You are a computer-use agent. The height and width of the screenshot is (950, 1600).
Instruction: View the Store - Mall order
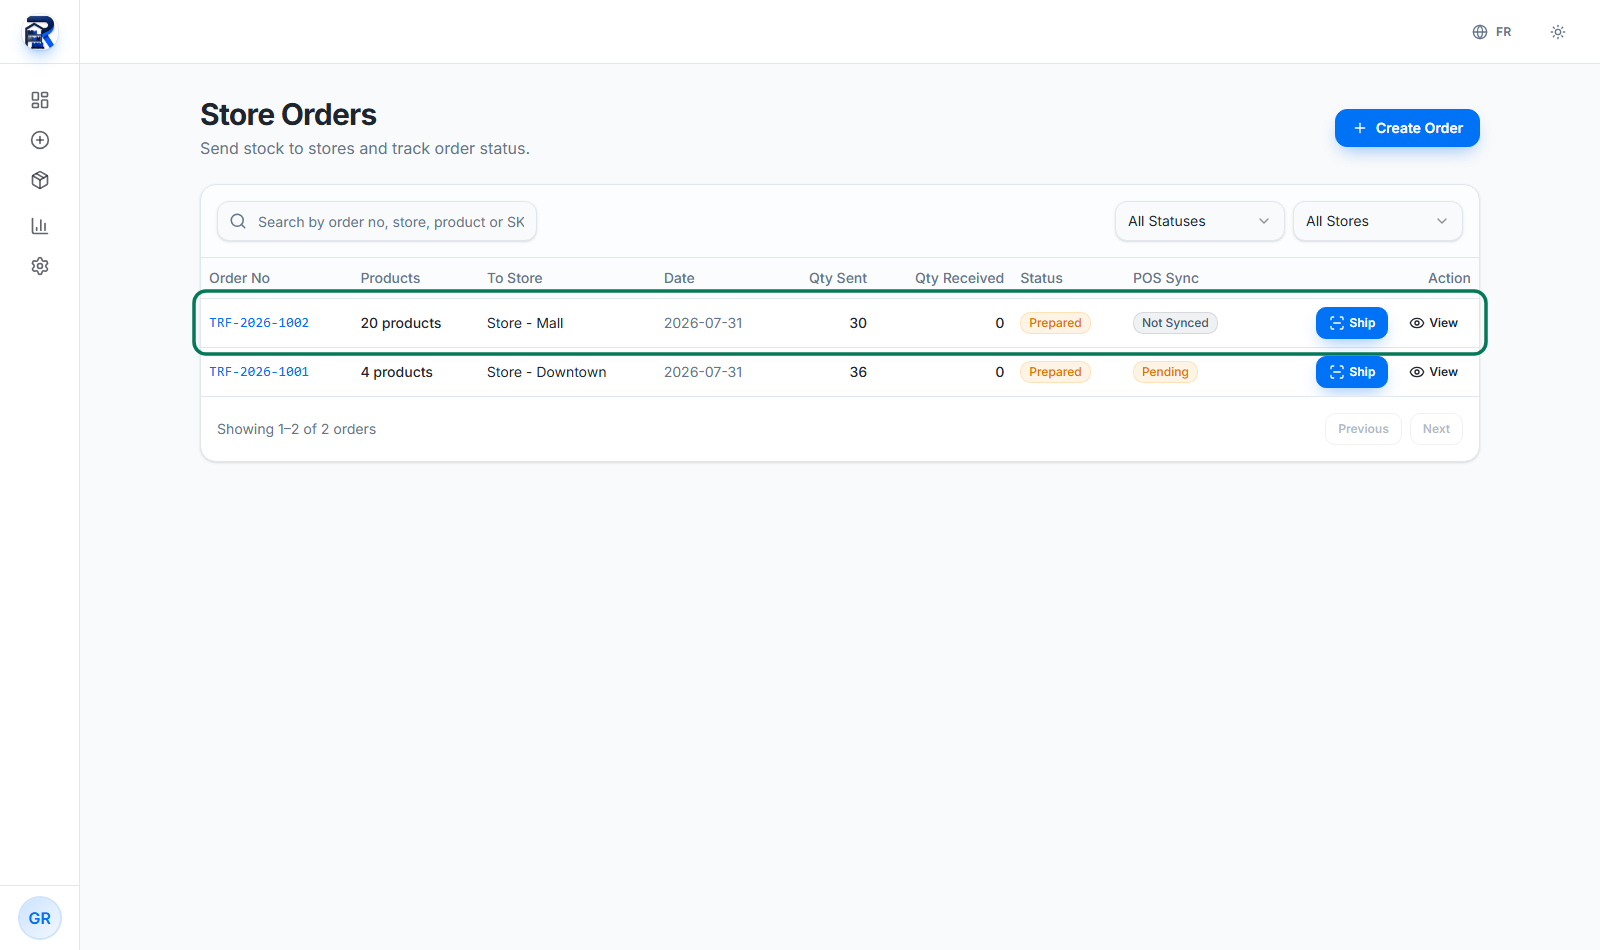[x=1434, y=323]
